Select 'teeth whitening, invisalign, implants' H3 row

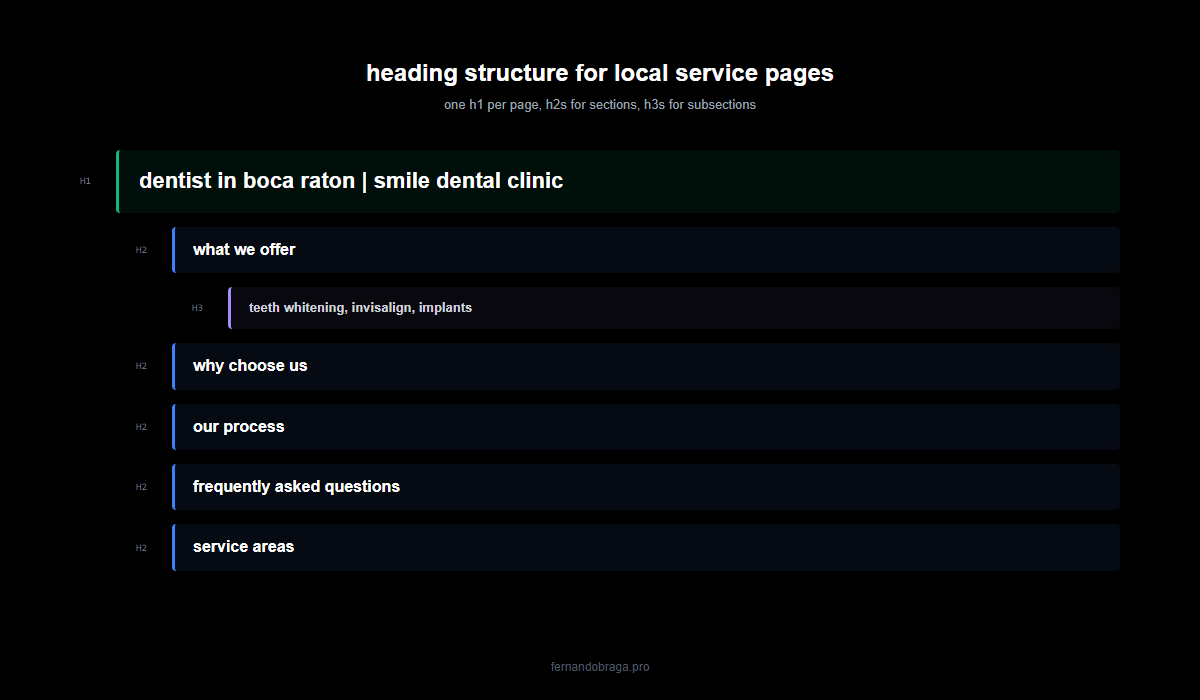674,308
